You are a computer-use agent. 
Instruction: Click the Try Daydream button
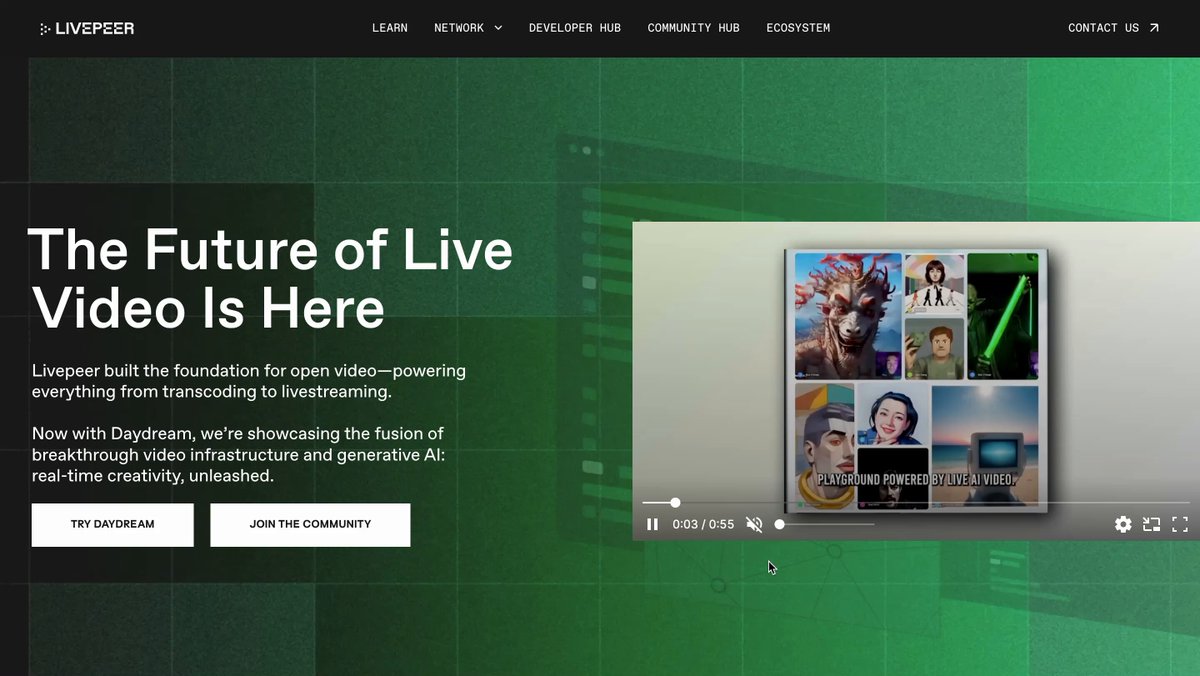click(113, 525)
